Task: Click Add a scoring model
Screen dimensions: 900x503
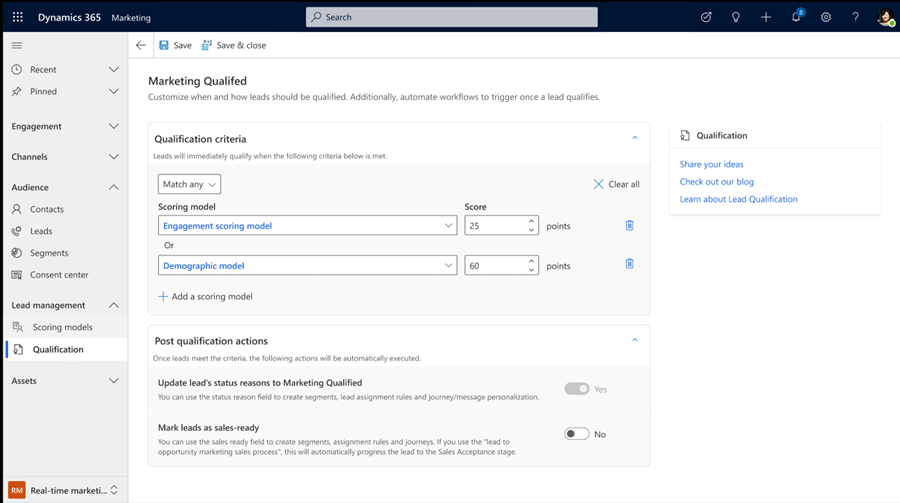Action: 205,296
